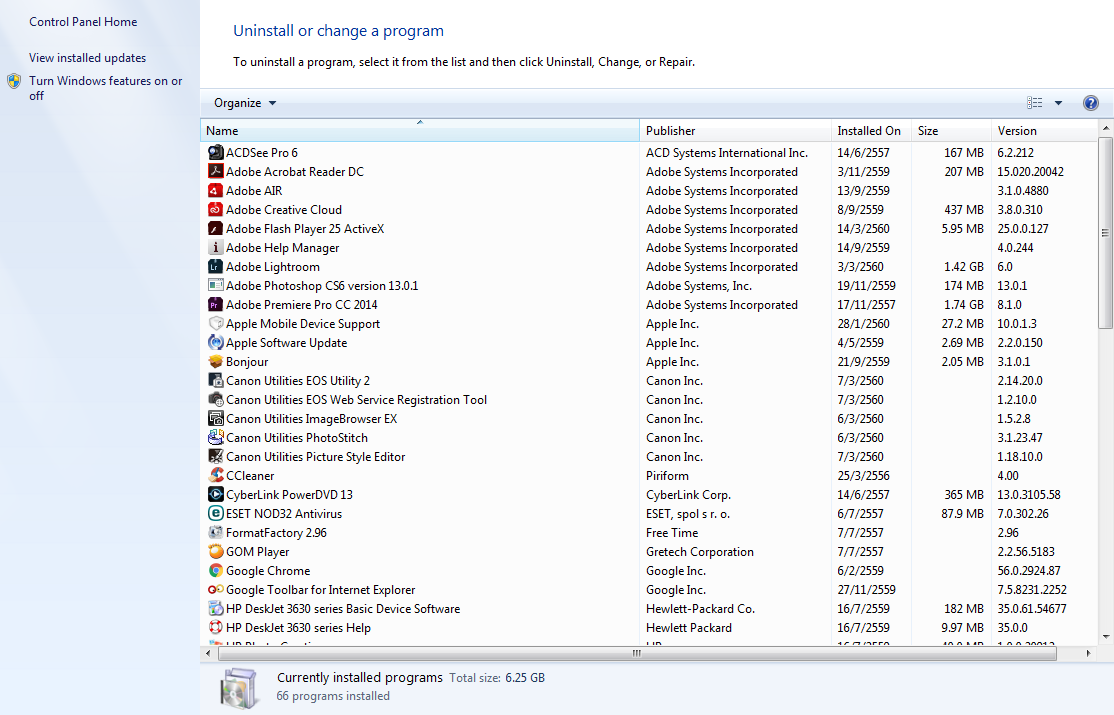The width and height of the screenshot is (1114, 715).
Task: Sort the list by Name column
Action: (x=420, y=131)
